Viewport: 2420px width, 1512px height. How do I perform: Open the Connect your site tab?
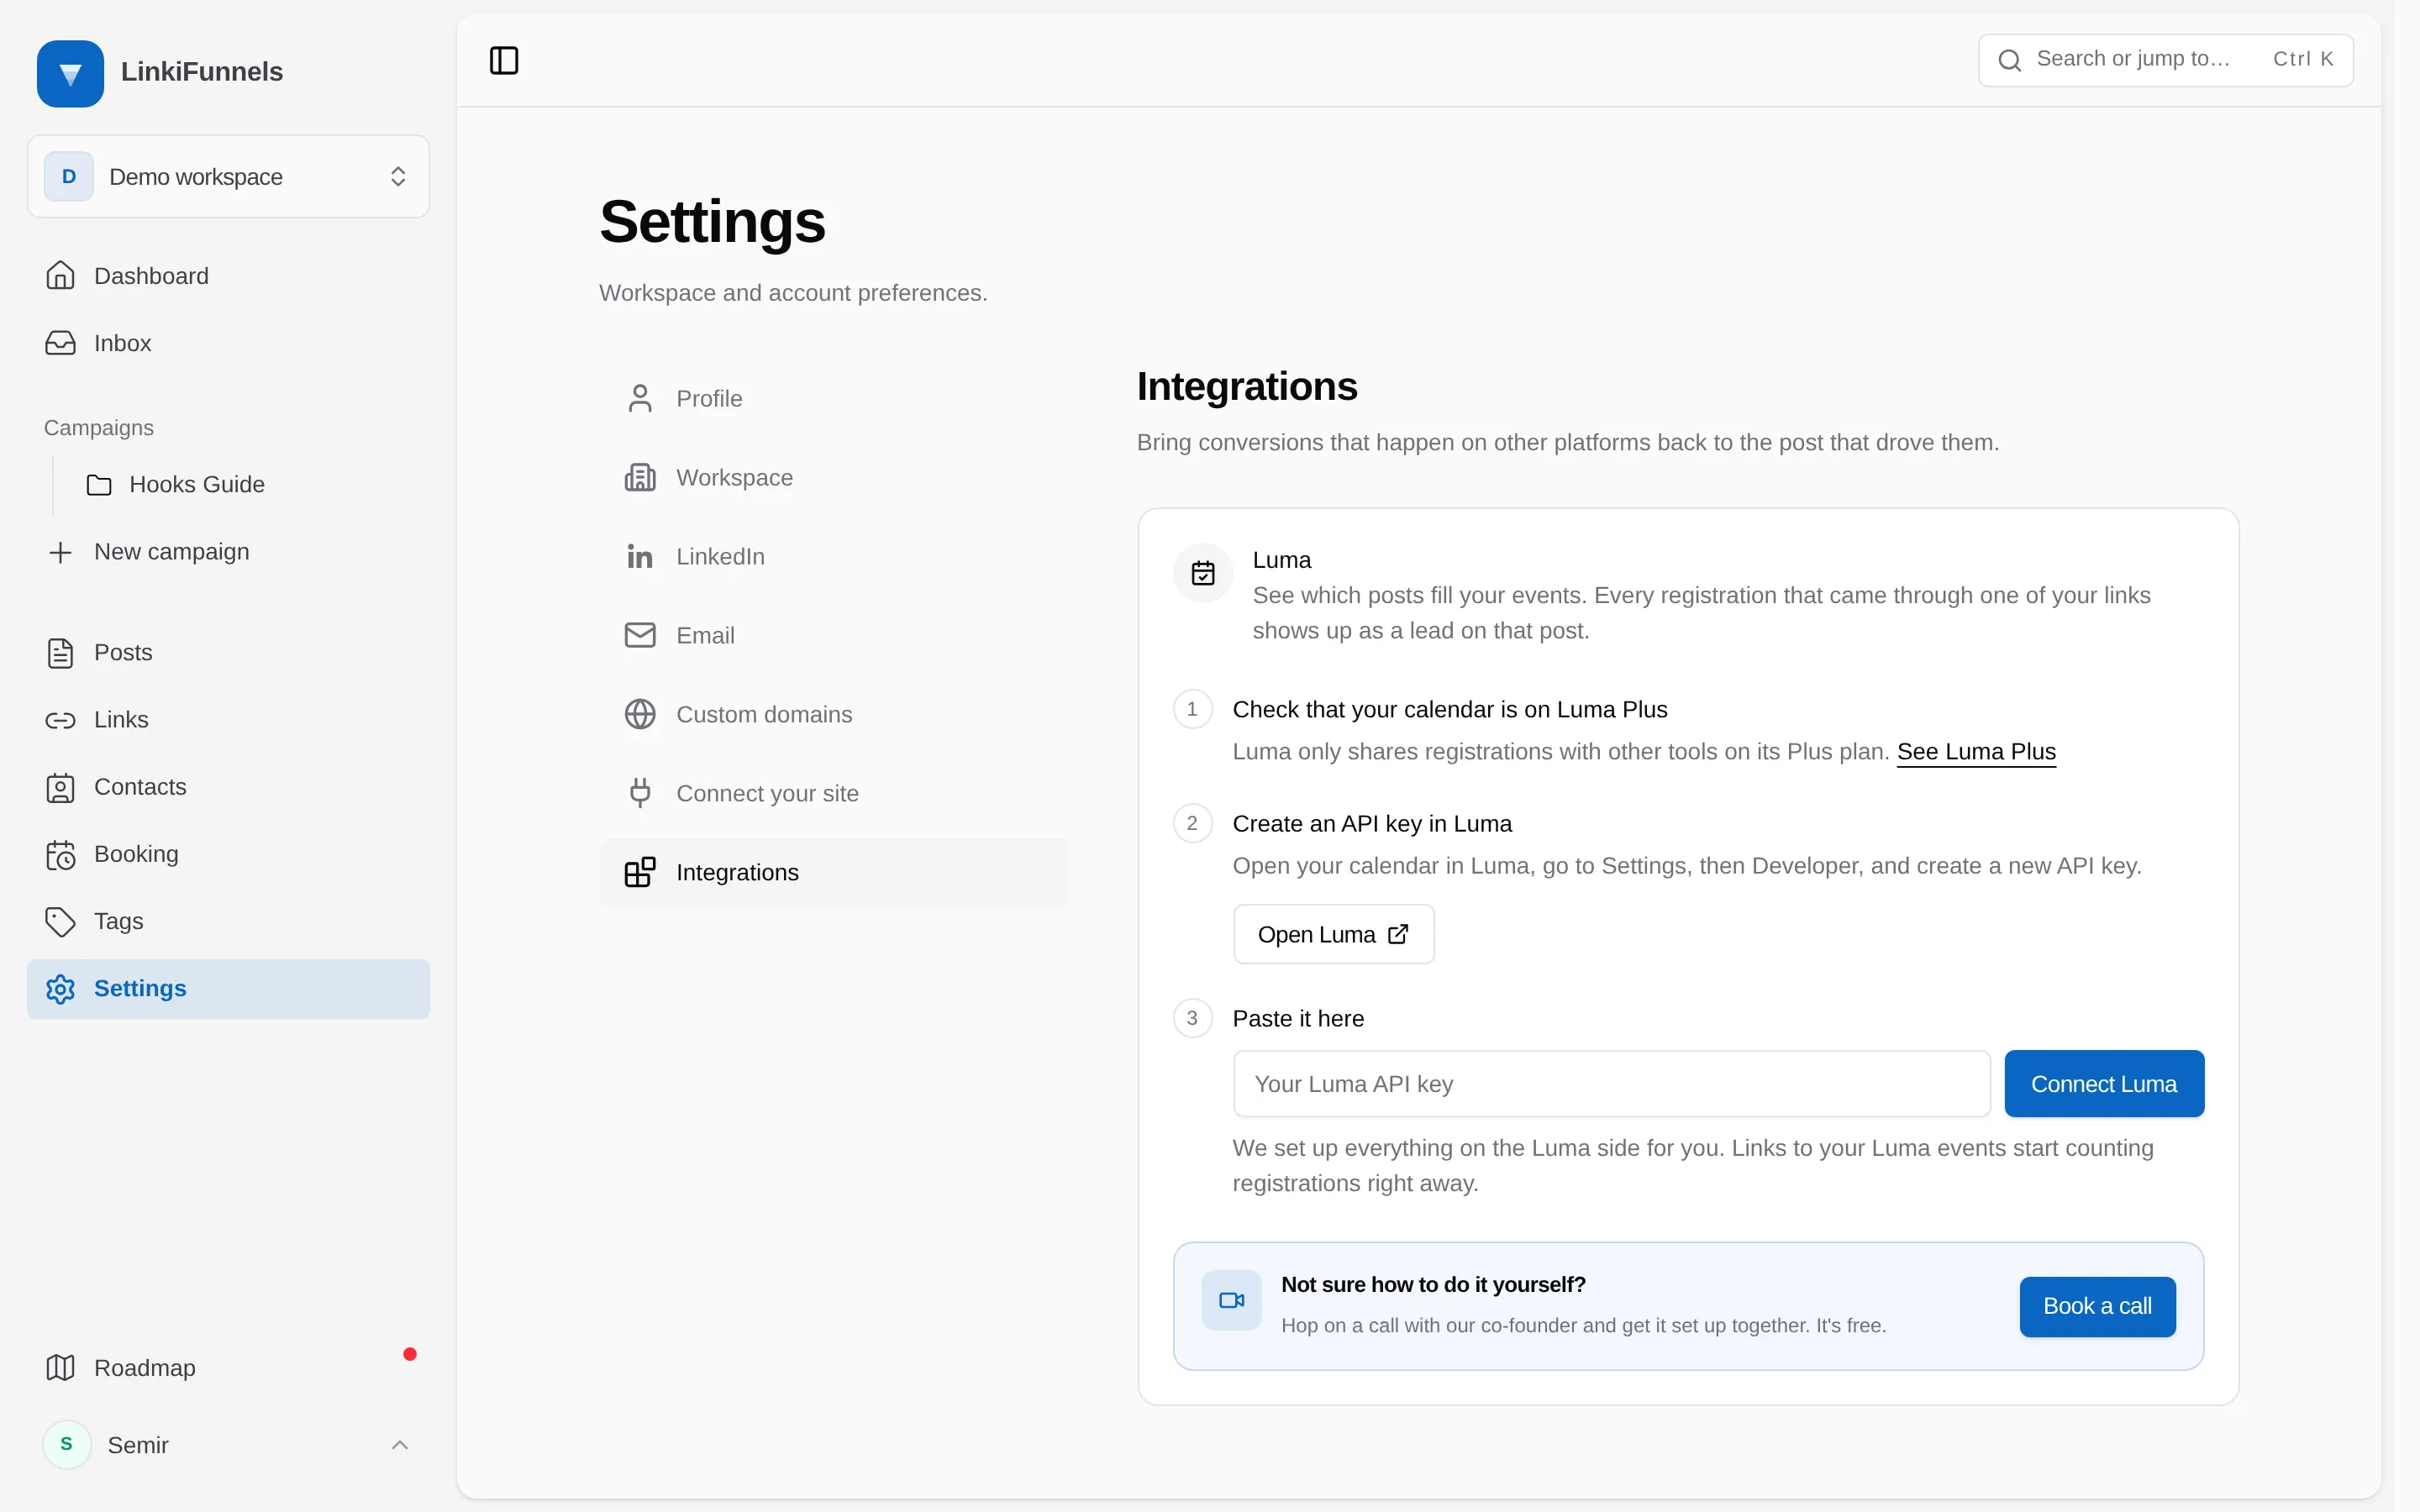[835, 793]
